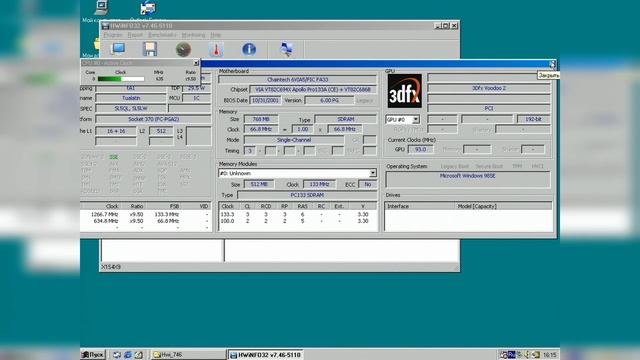The height and width of the screenshot is (360, 640).
Task: Click the Memory Mode field Single-Channel
Action: (294, 140)
